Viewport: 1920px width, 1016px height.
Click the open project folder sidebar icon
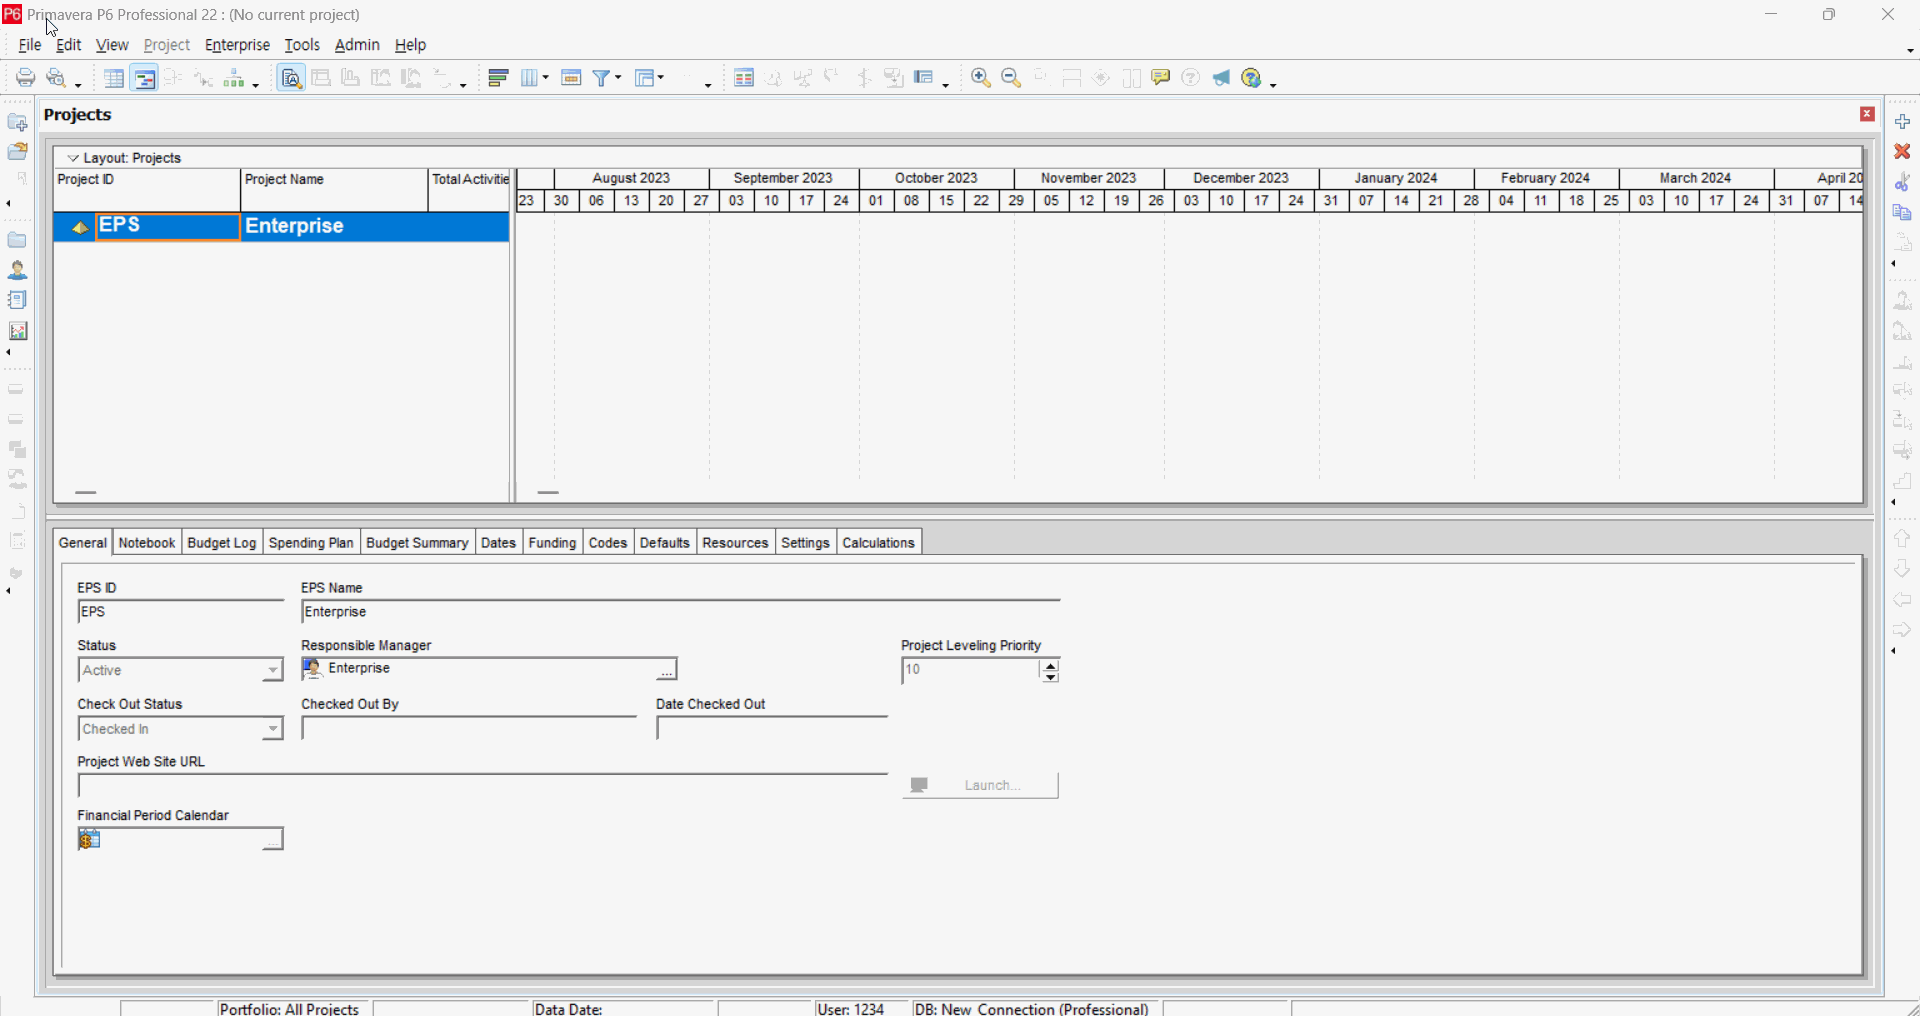click(17, 152)
